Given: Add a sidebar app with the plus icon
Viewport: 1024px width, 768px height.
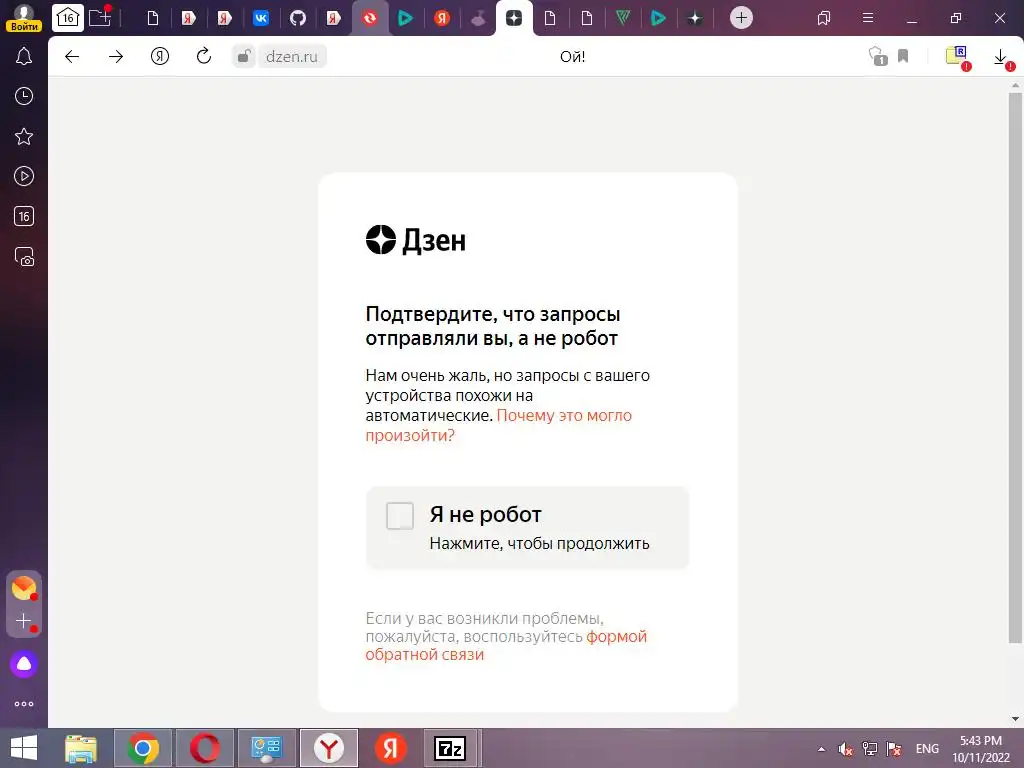Looking at the screenshot, I should pos(24,621).
